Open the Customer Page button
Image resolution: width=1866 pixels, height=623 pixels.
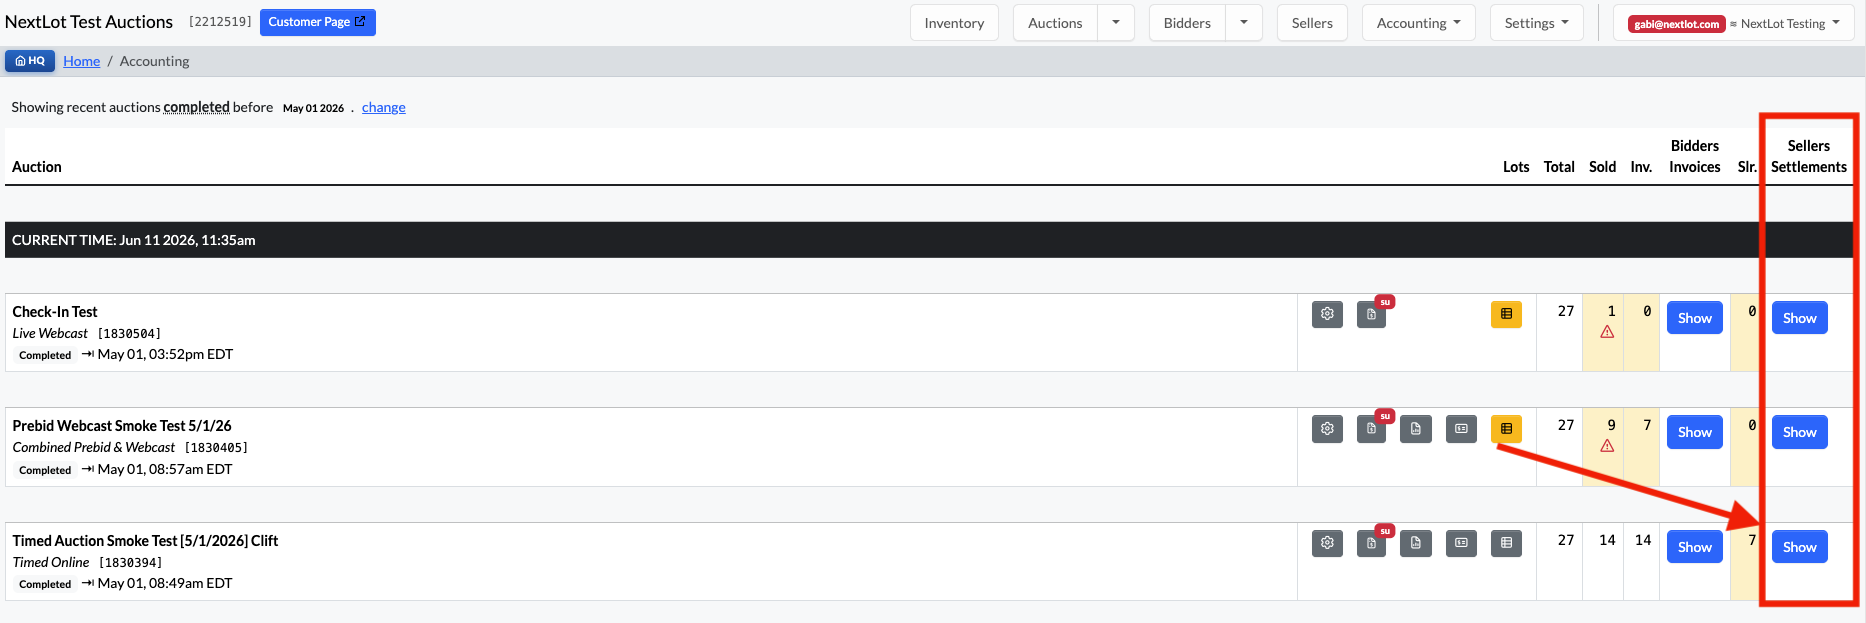click(317, 22)
